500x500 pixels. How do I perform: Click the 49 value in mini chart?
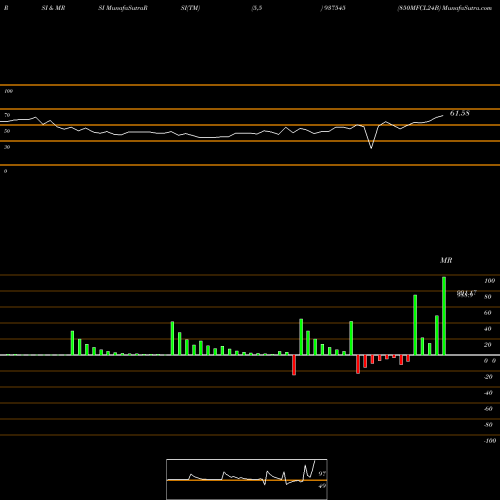(x=322, y=486)
